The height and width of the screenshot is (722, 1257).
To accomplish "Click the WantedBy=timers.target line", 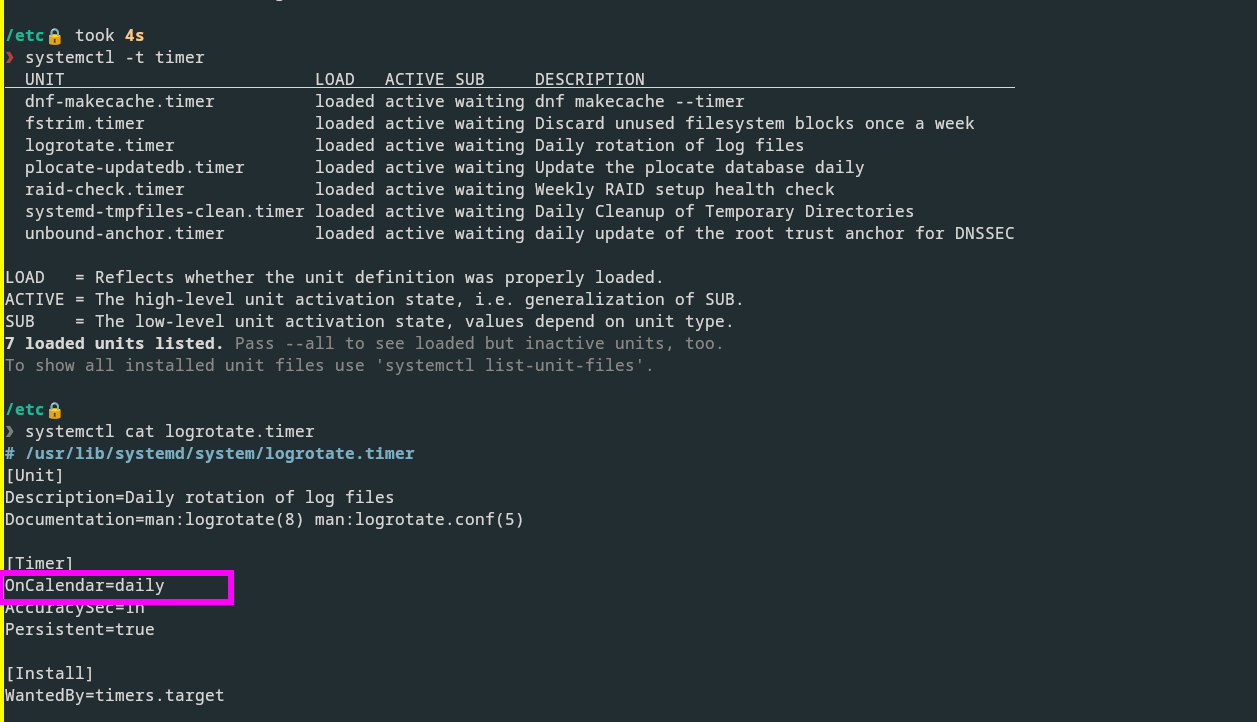I will point(115,696).
